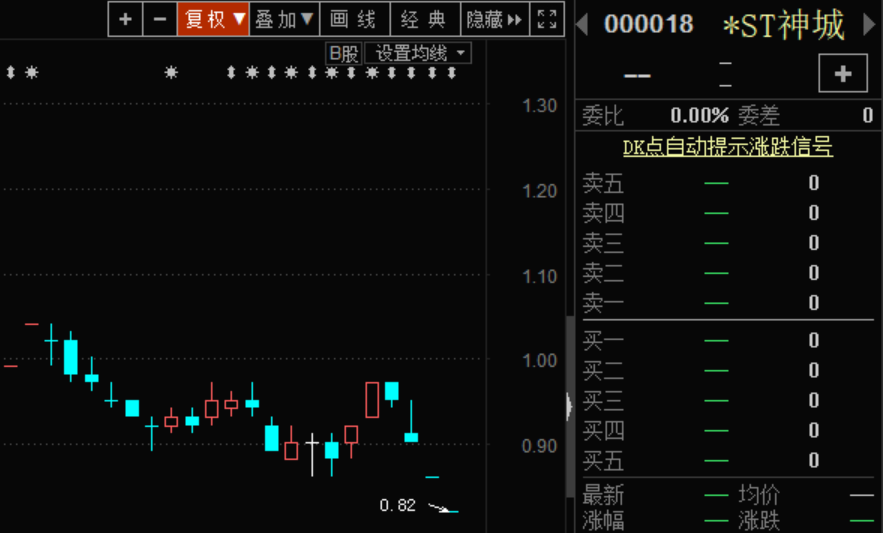Image resolution: width=883 pixels, height=533 pixels.
Task: Click stock name *ST神城
Action: pos(783,25)
